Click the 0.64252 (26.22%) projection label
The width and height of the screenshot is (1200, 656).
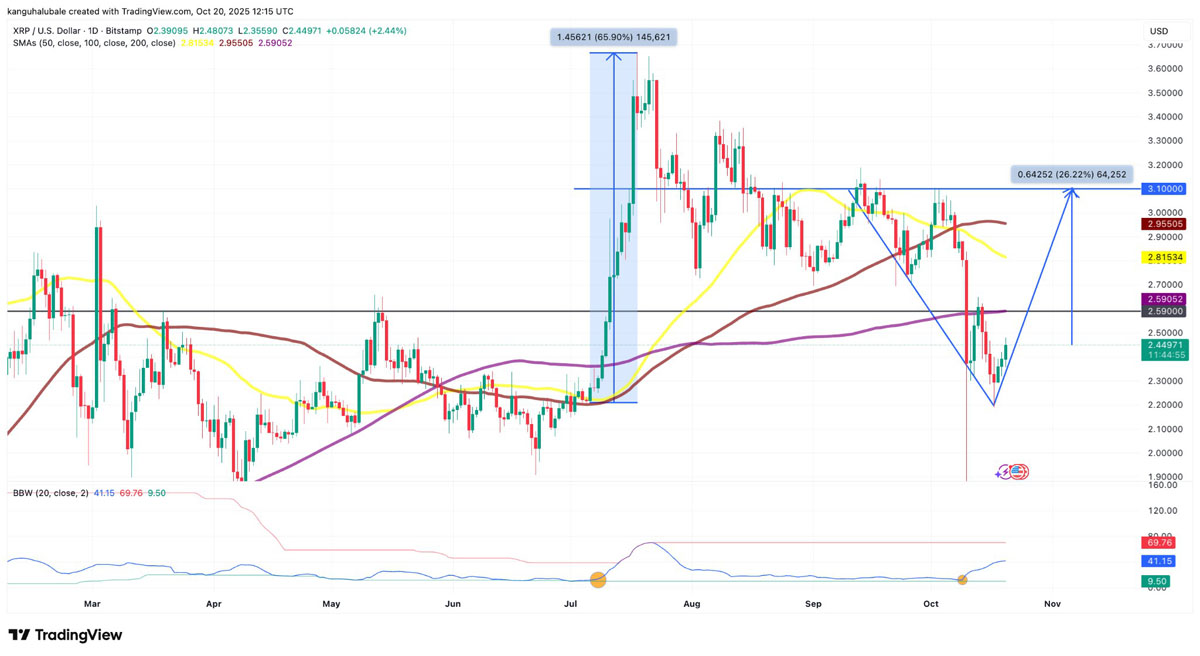1072,174
